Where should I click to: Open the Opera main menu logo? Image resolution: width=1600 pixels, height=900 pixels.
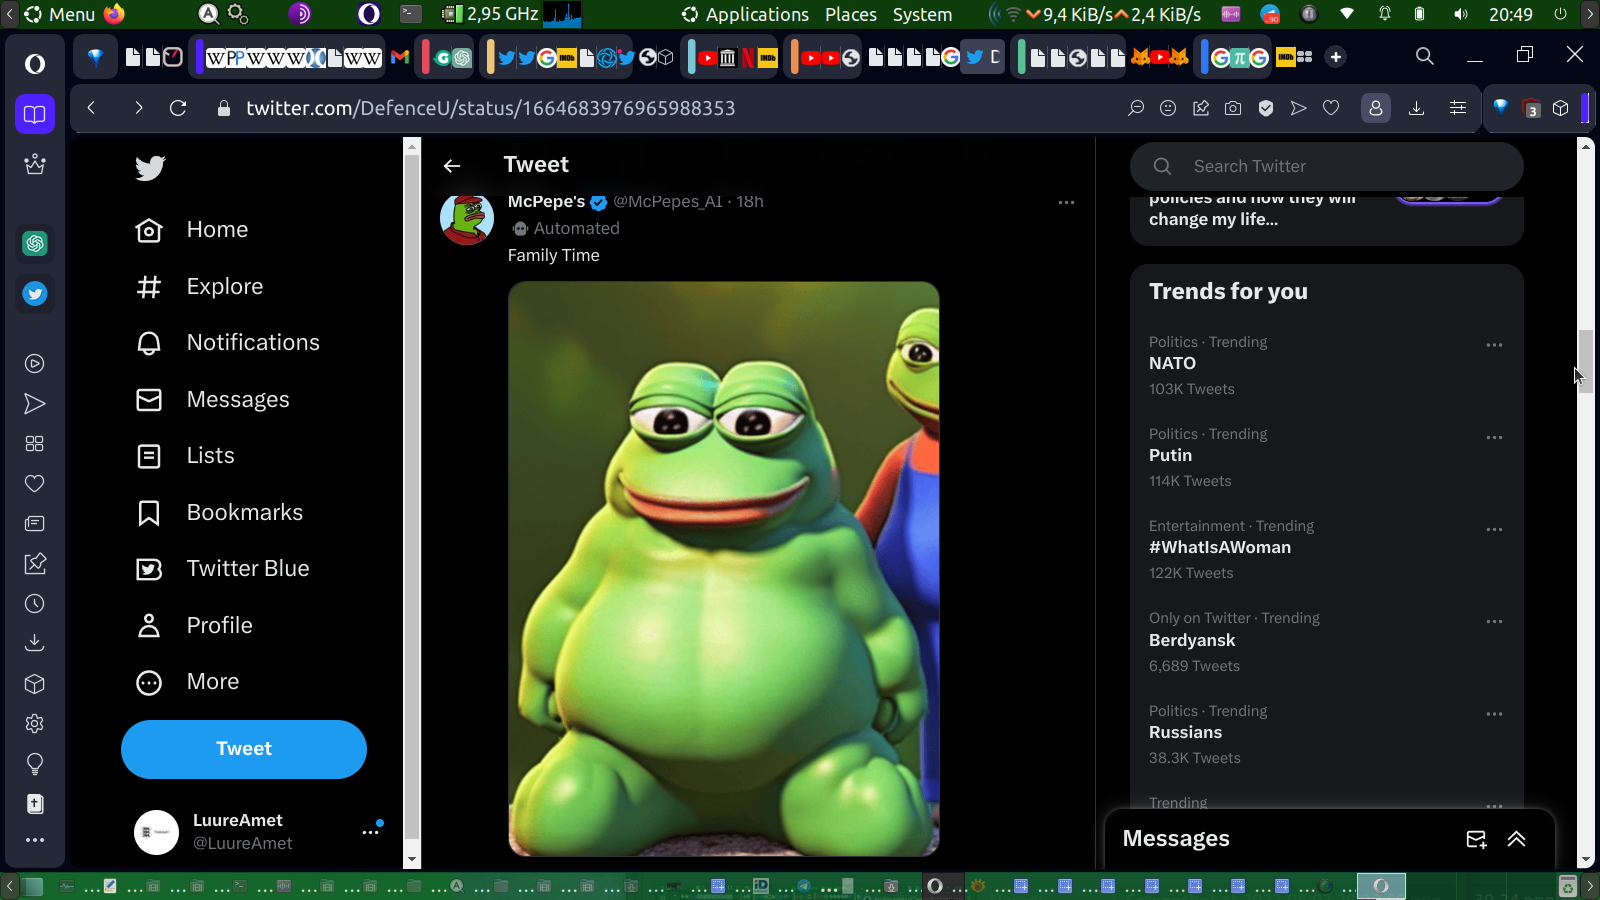pyautogui.click(x=35, y=64)
